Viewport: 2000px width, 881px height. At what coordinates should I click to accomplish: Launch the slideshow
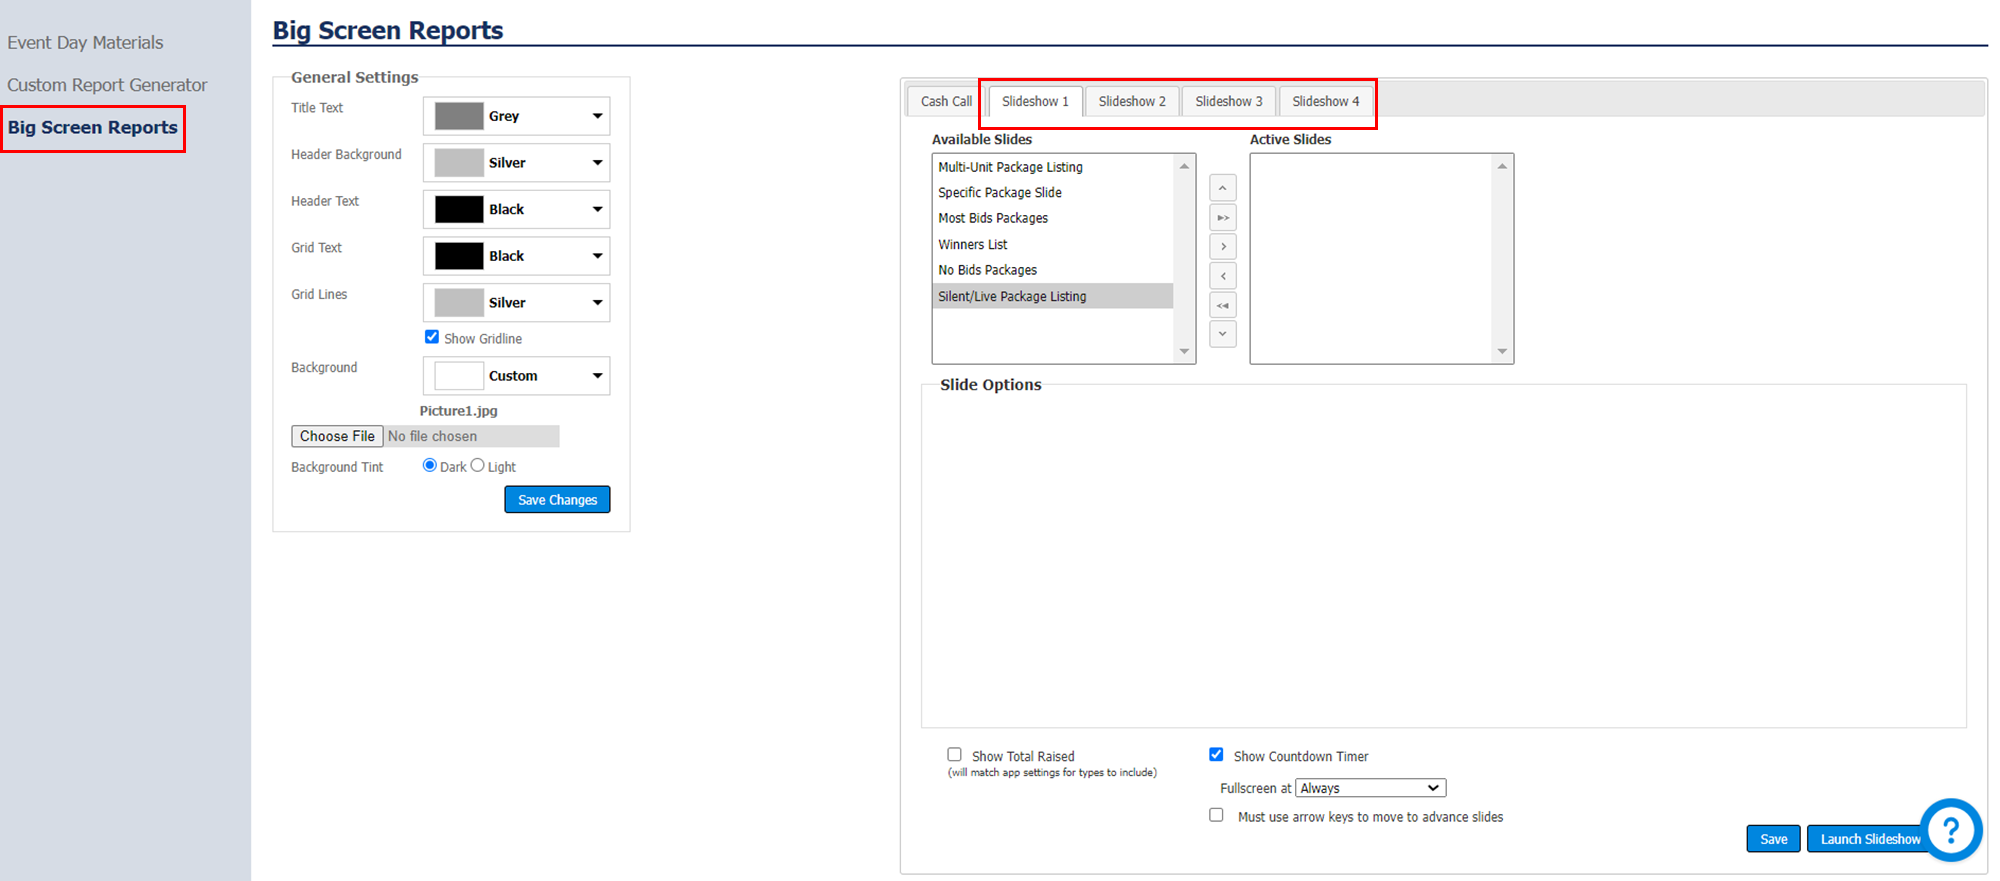pyautogui.click(x=1870, y=838)
